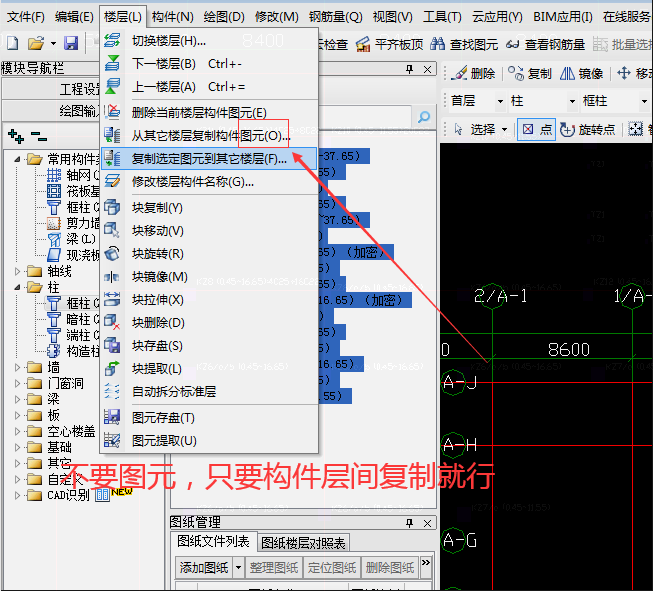The width and height of the screenshot is (653, 591).
Task: Click 块复制(Y) menu item
Action: 209,207
